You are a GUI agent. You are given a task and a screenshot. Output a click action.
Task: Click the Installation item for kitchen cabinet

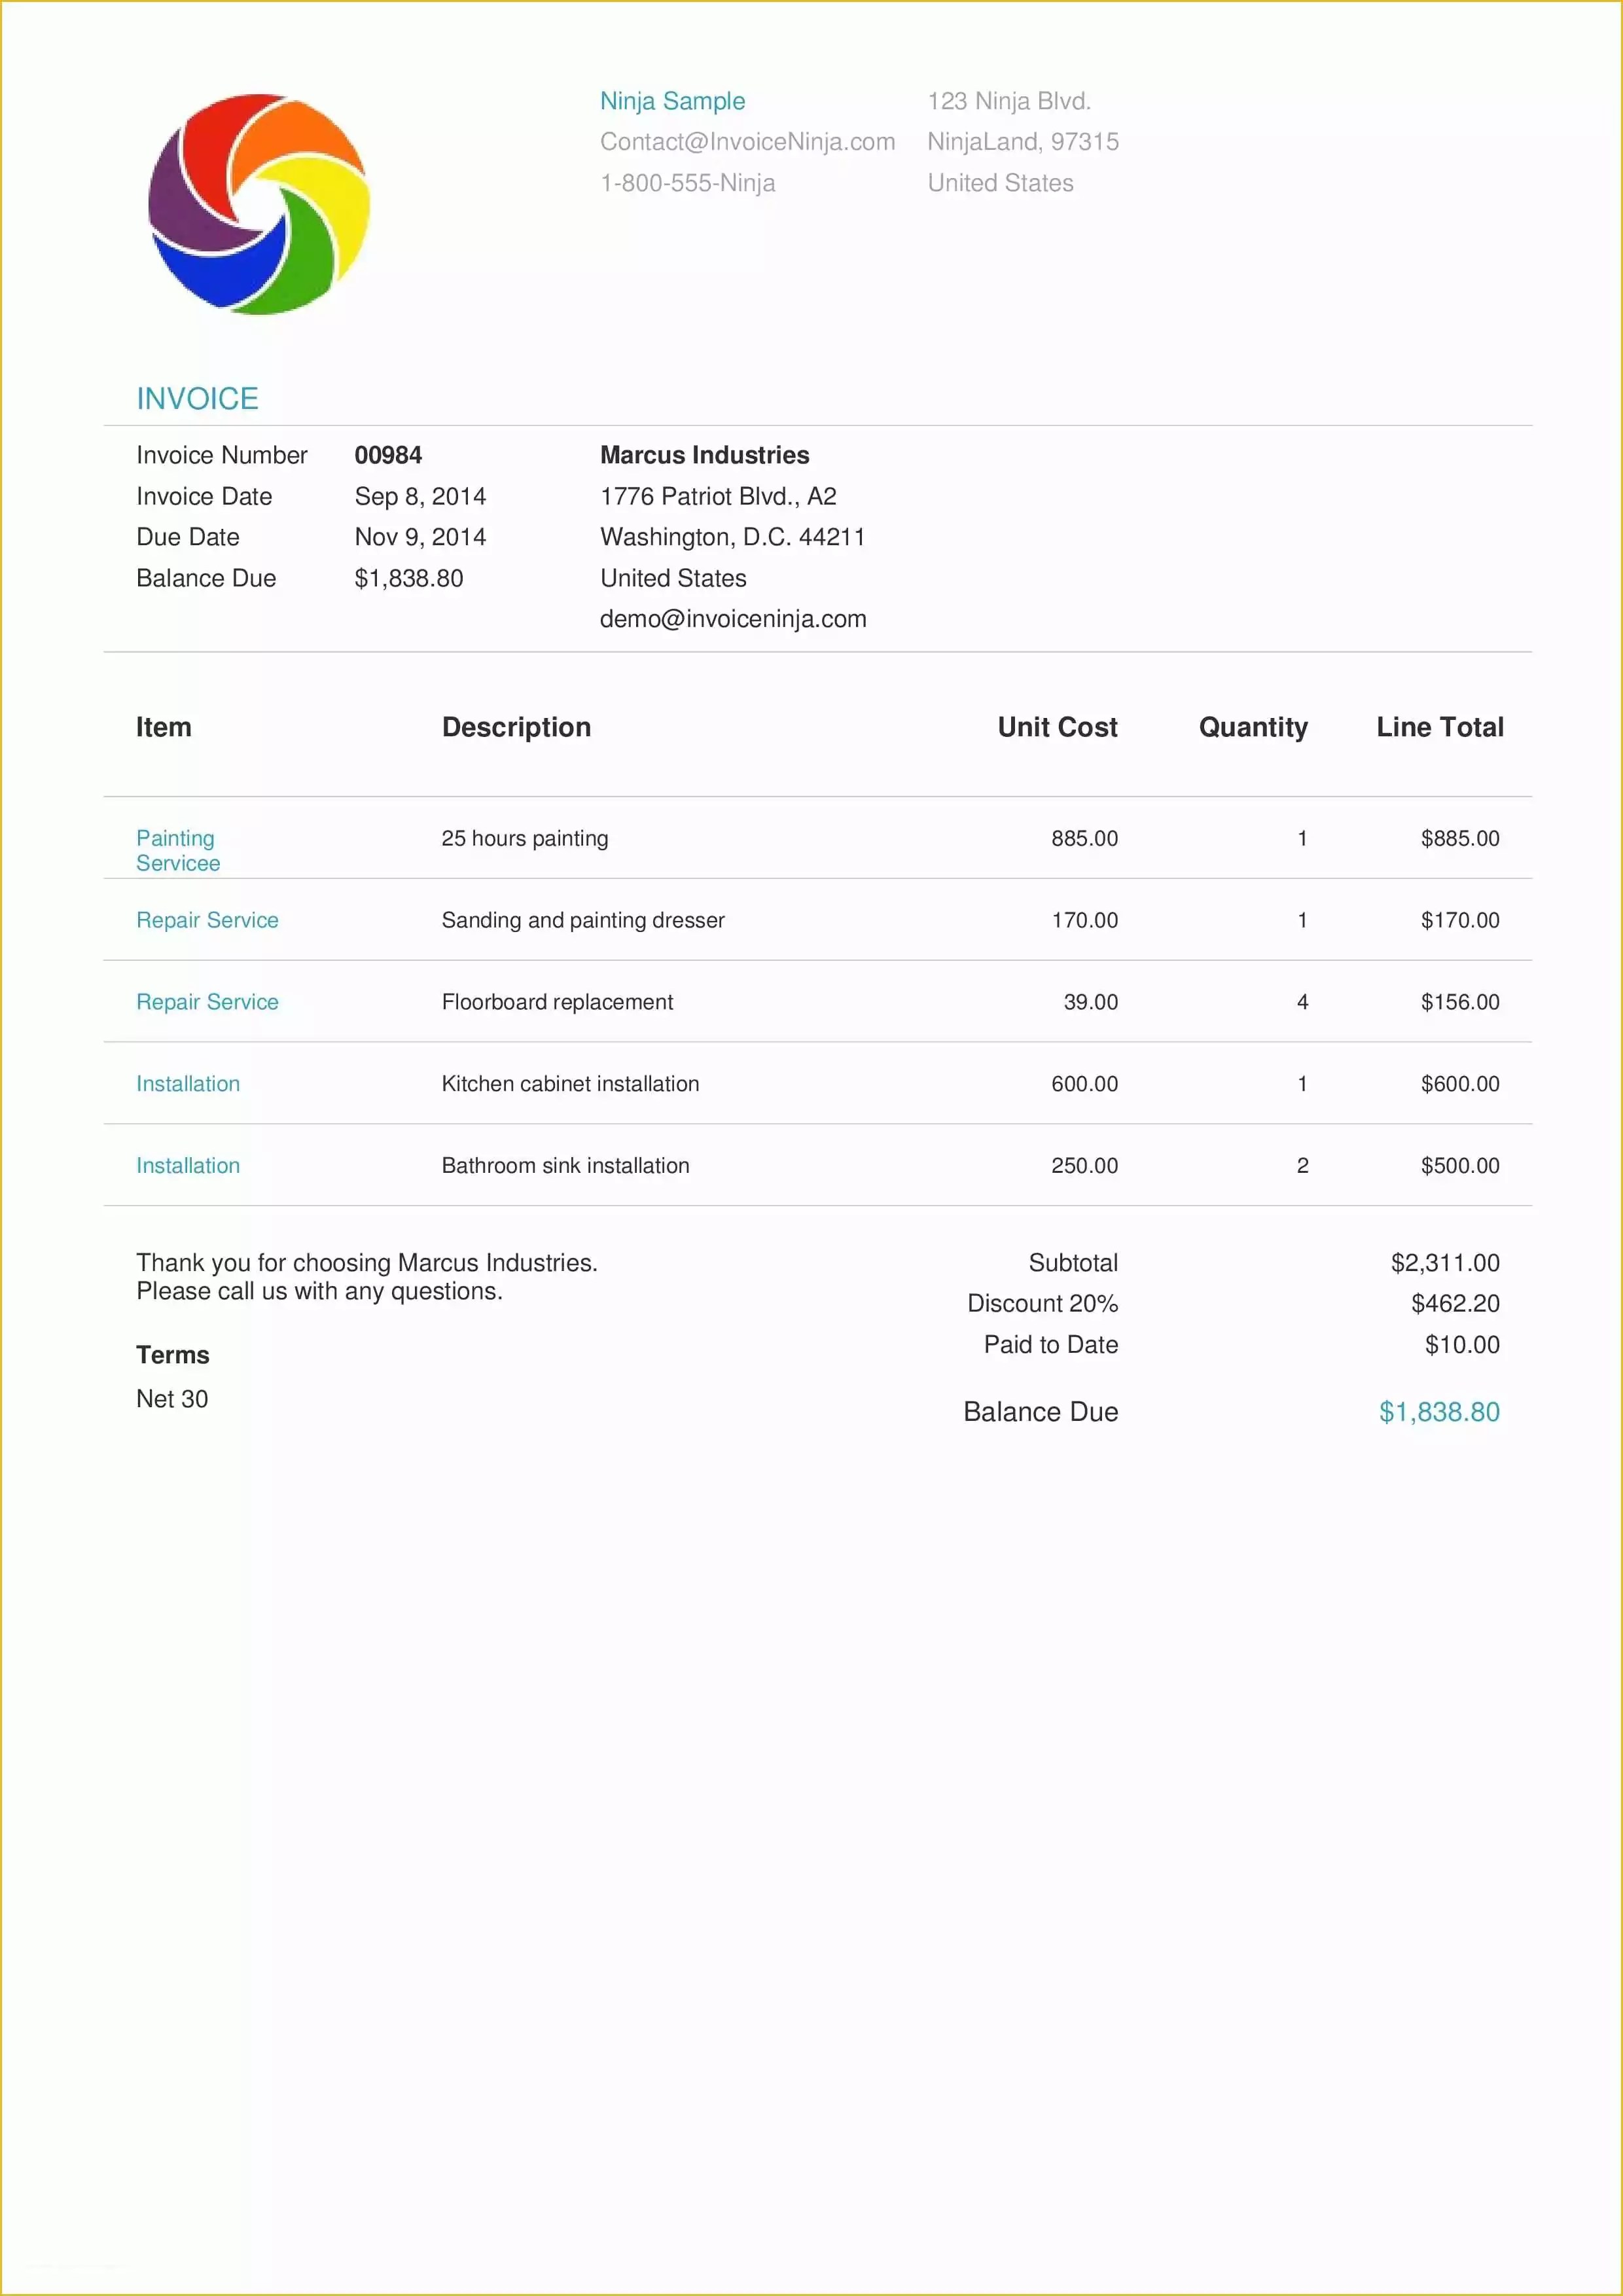188,1084
